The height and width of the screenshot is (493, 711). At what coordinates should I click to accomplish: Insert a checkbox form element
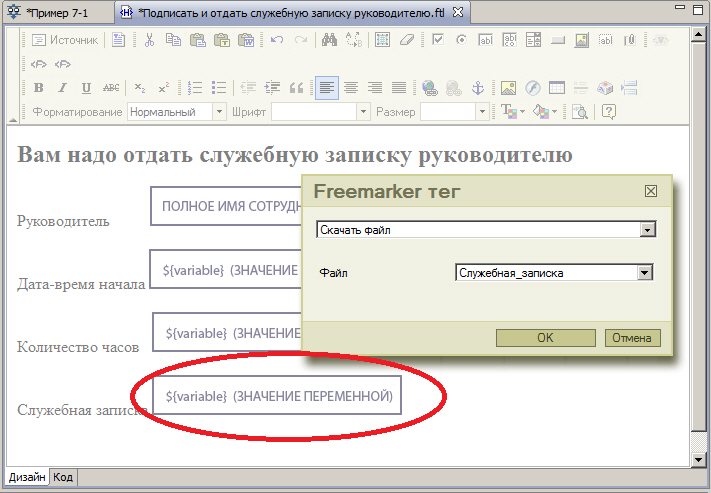(438, 41)
